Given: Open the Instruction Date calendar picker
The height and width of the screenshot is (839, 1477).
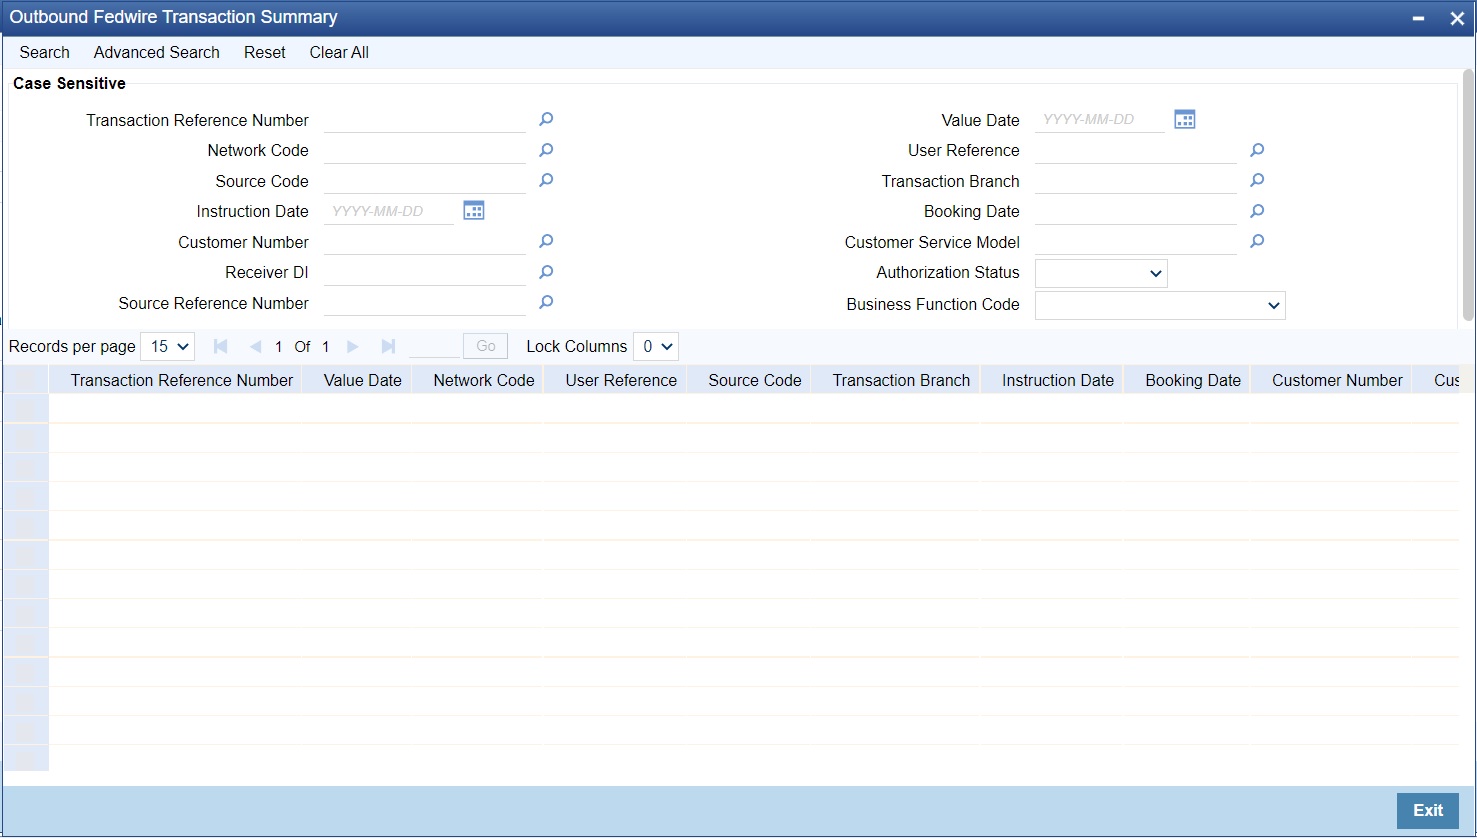Looking at the screenshot, I should coord(474,210).
